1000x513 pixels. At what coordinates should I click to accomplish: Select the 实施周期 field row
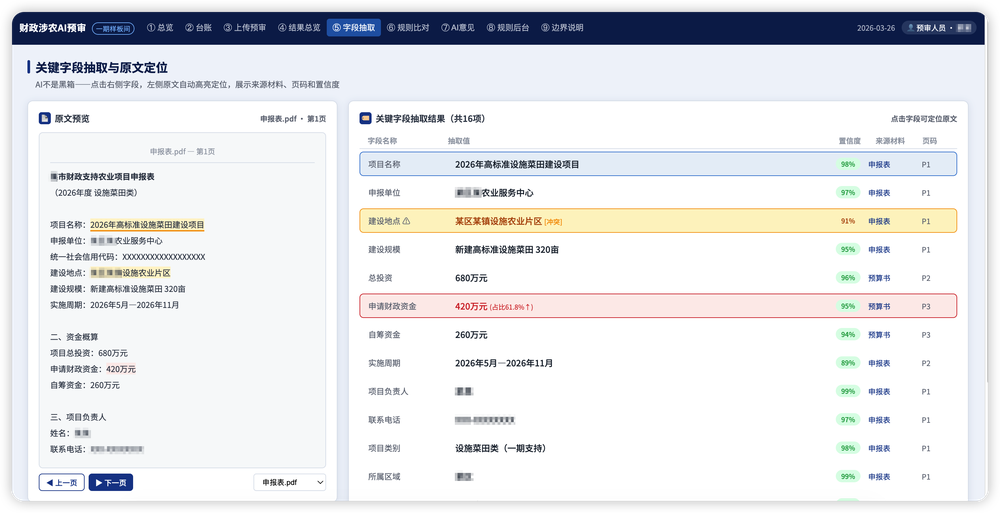(x=658, y=363)
